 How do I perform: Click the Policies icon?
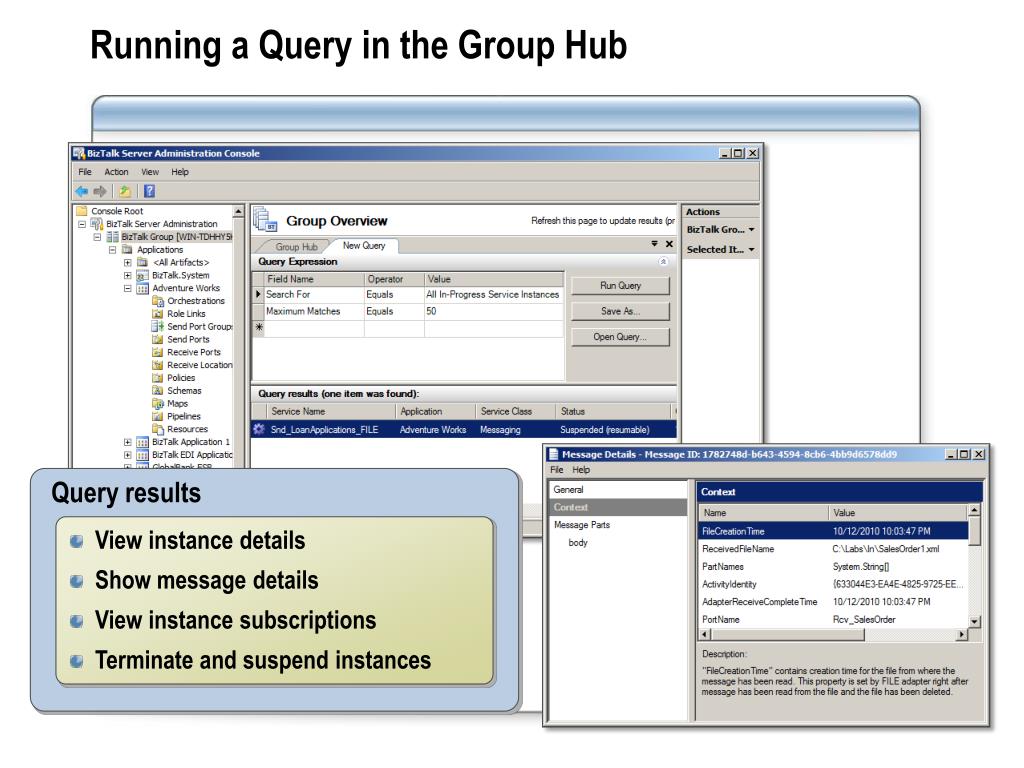(x=158, y=378)
